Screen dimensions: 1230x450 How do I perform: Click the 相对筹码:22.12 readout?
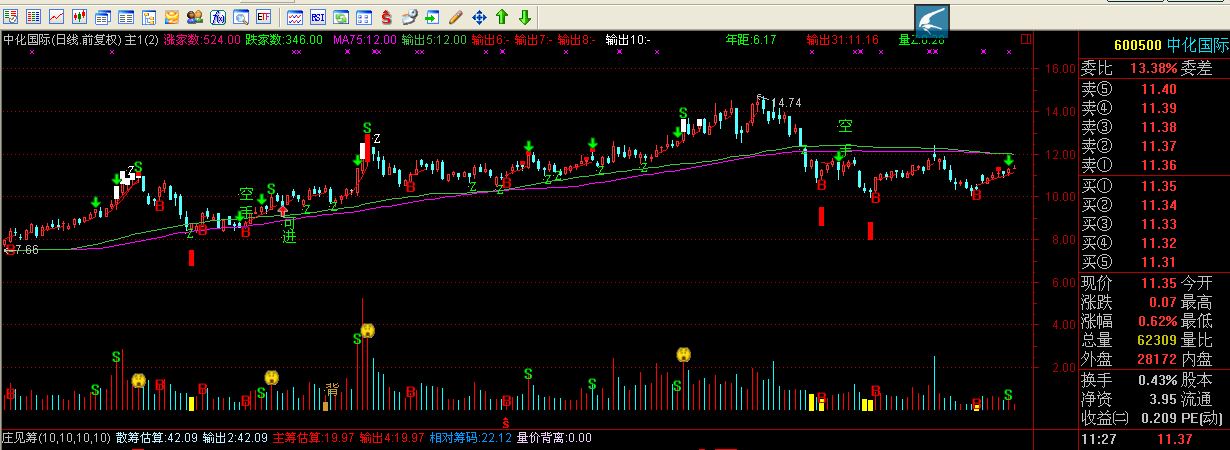tap(471, 438)
